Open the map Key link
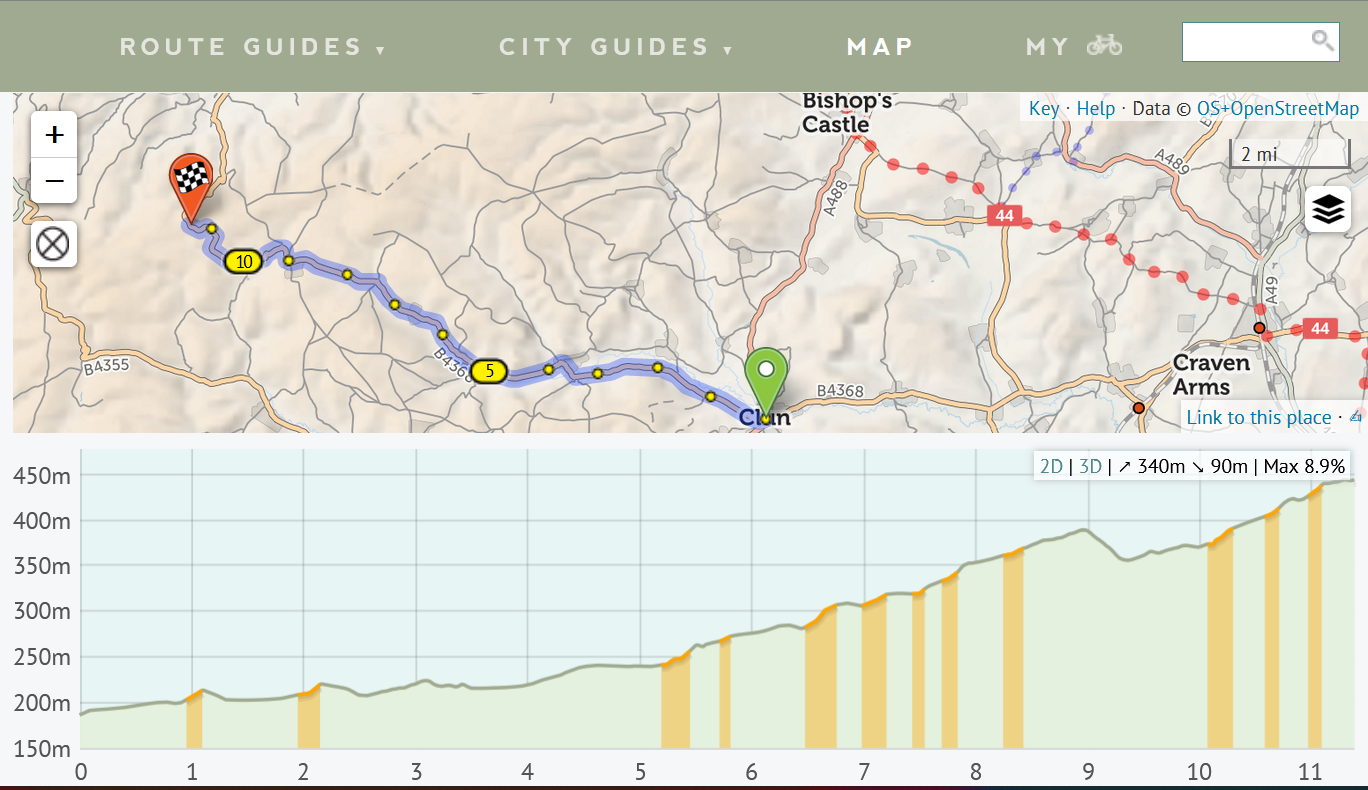1368x790 pixels. 1043,108
